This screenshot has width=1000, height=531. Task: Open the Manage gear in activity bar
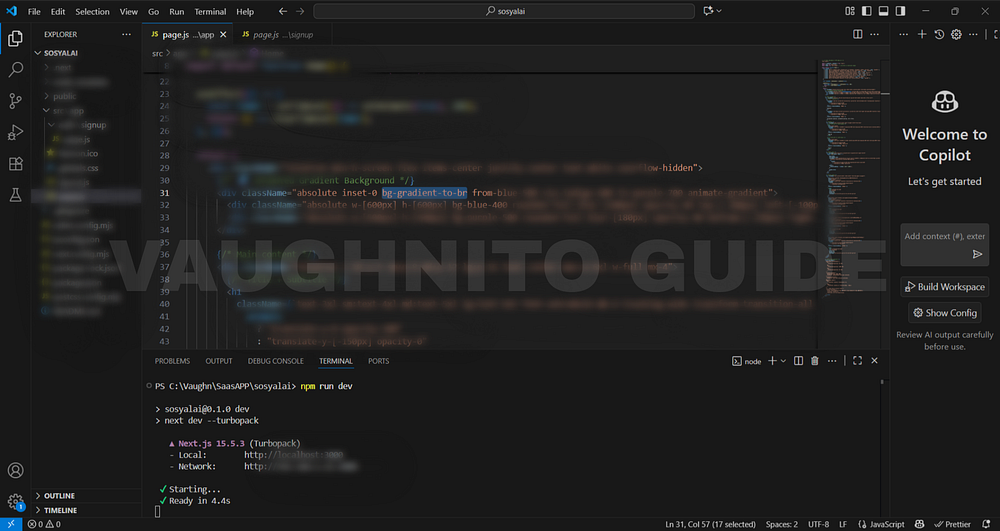coord(15,502)
